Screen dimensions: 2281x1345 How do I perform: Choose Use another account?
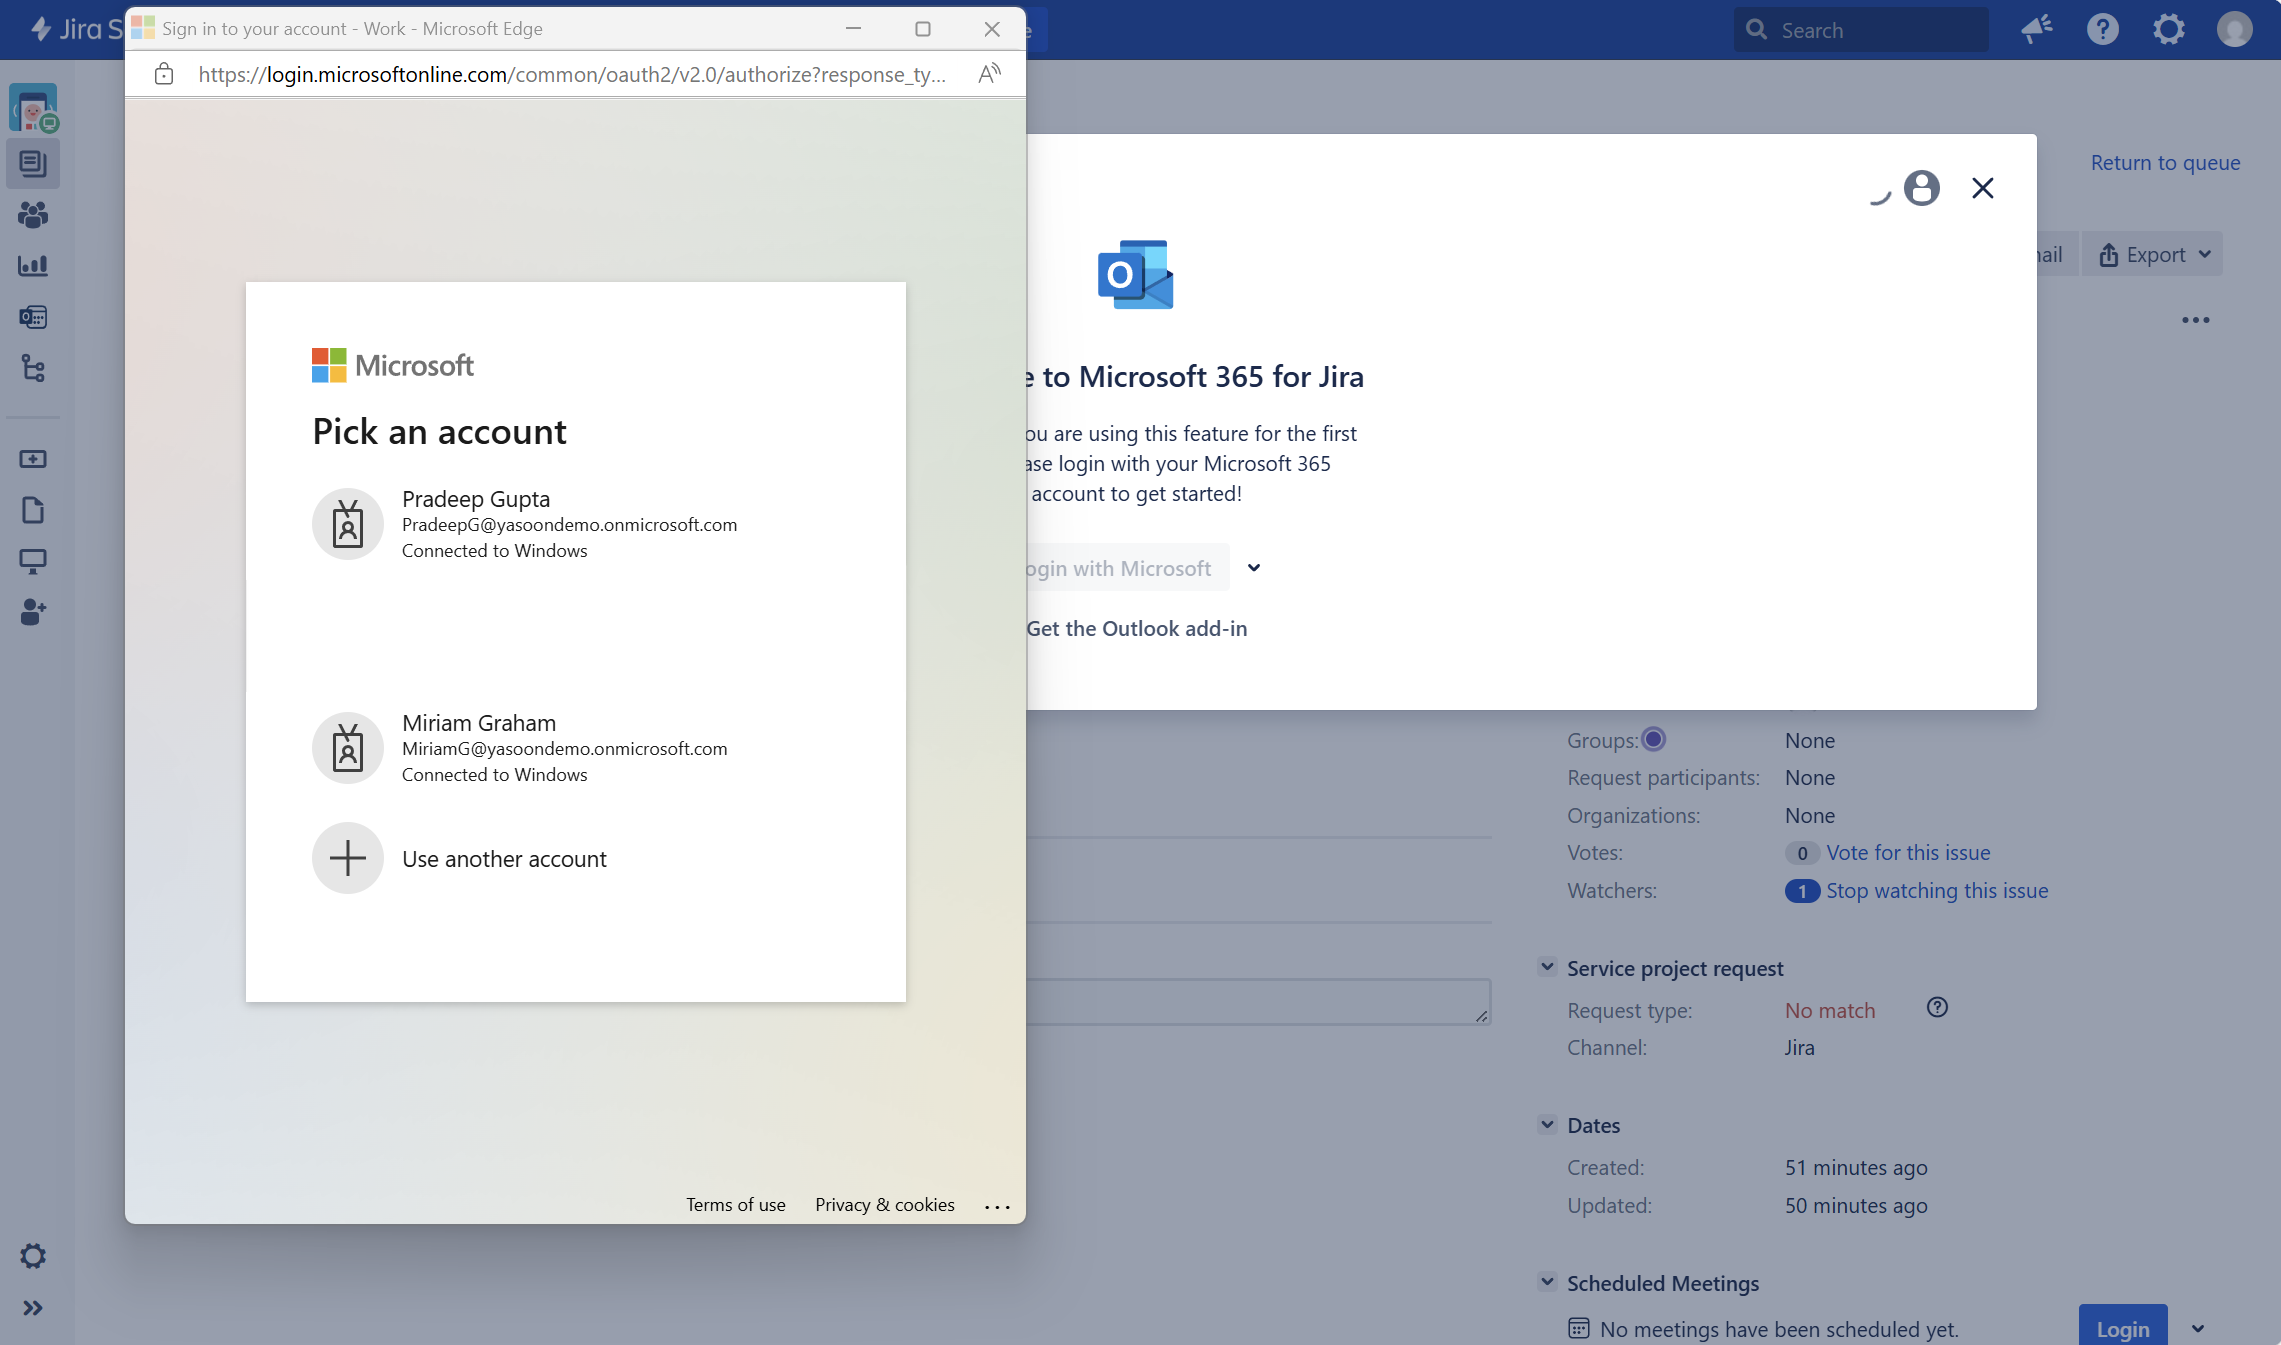click(504, 859)
